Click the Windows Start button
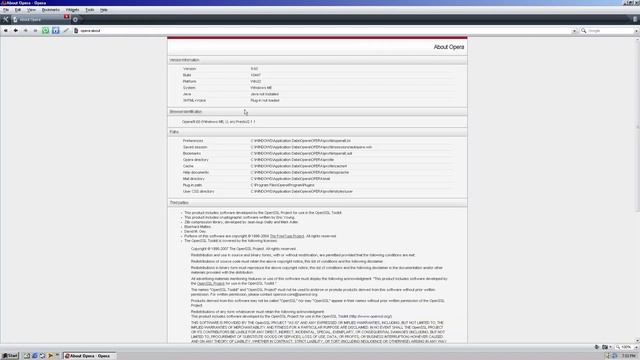Image resolution: width=640 pixels, height=360 pixels. point(10,356)
